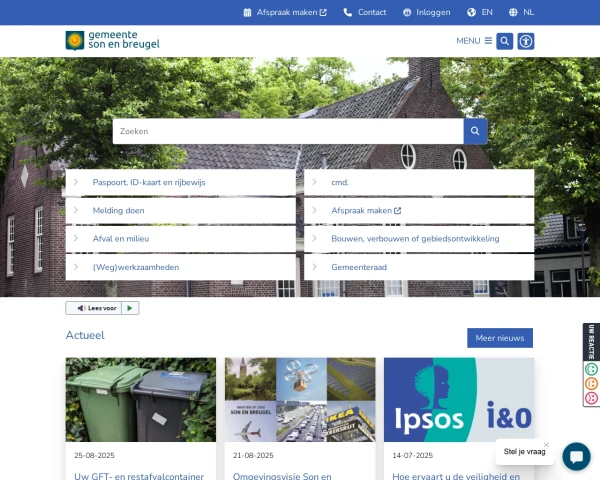Click chevron beside cmd.

[315, 182]
